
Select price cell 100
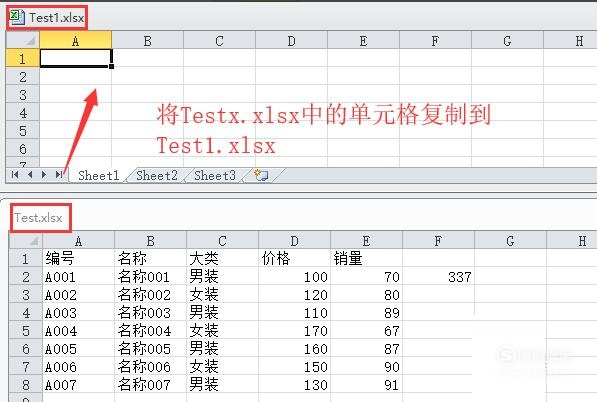[294, 276]
